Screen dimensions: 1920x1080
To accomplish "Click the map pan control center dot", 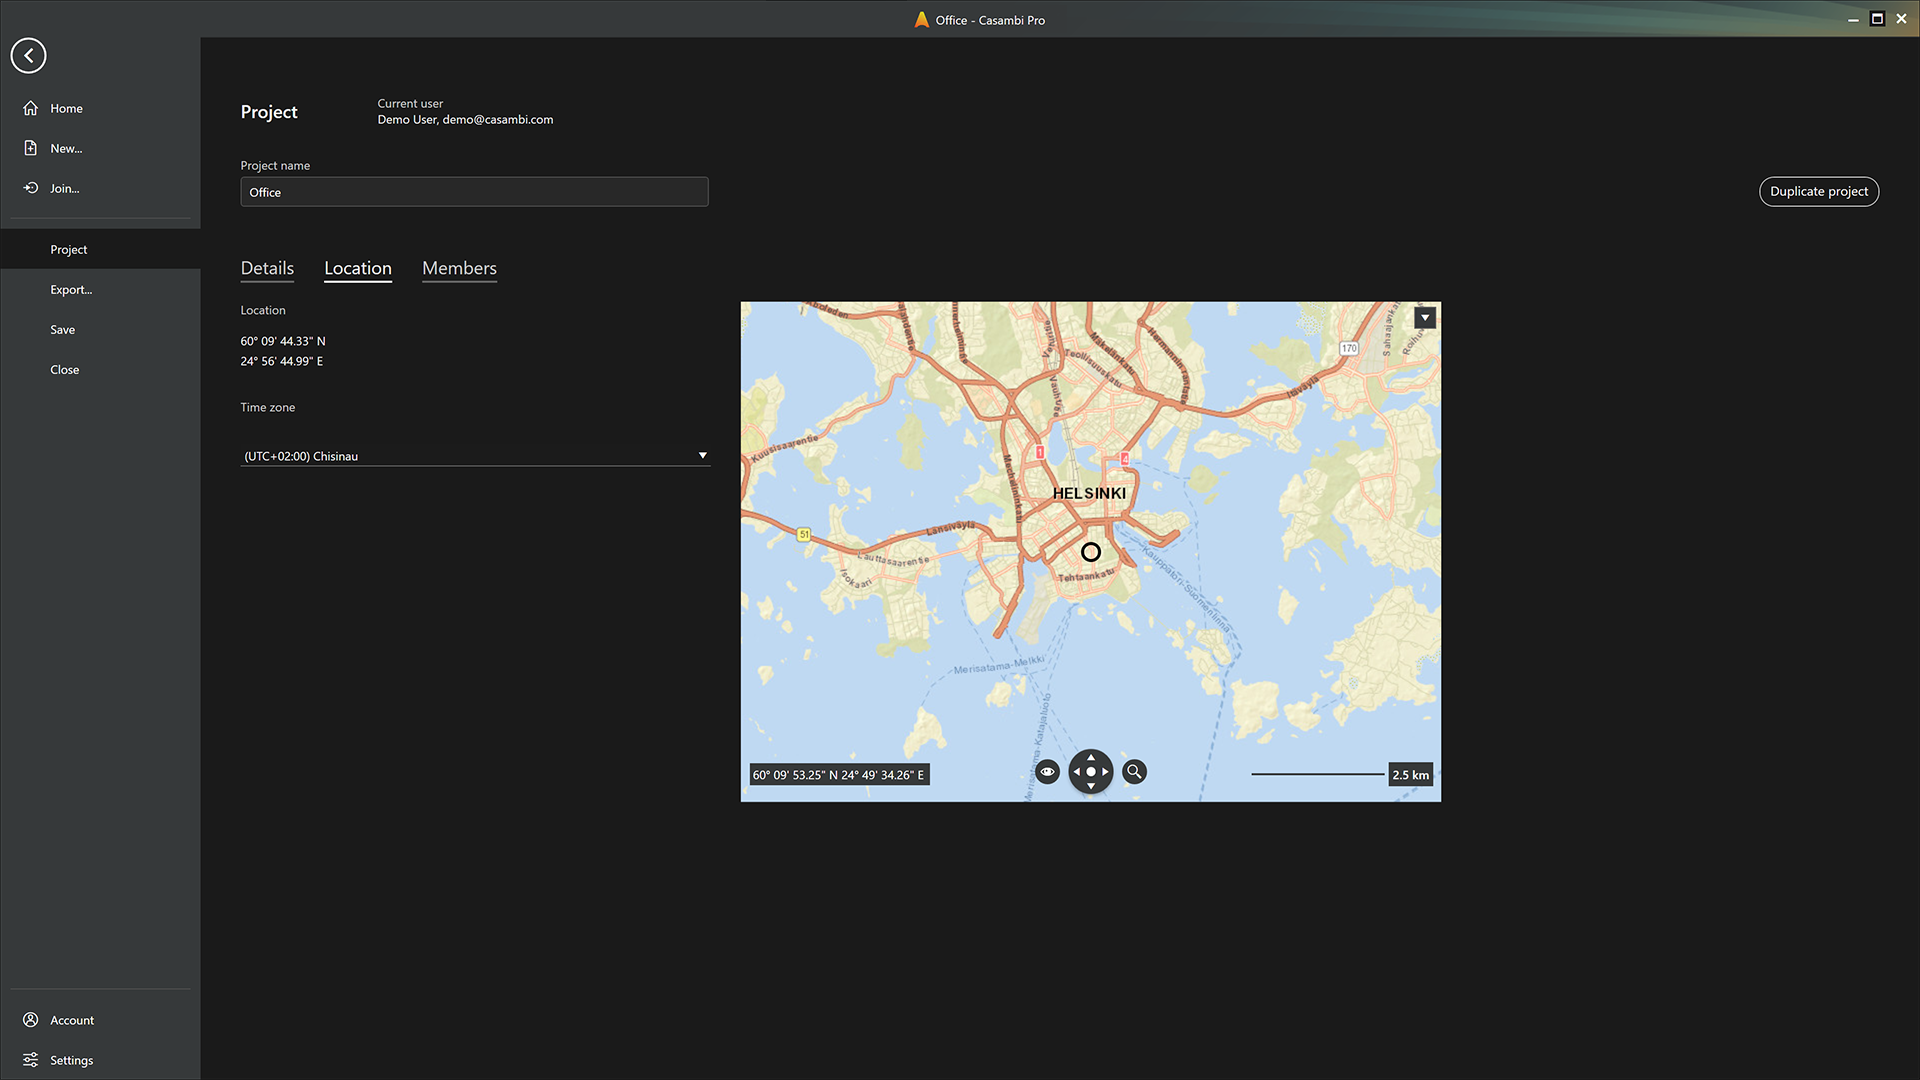I will pyautogui.click(x=1091, y=772).
